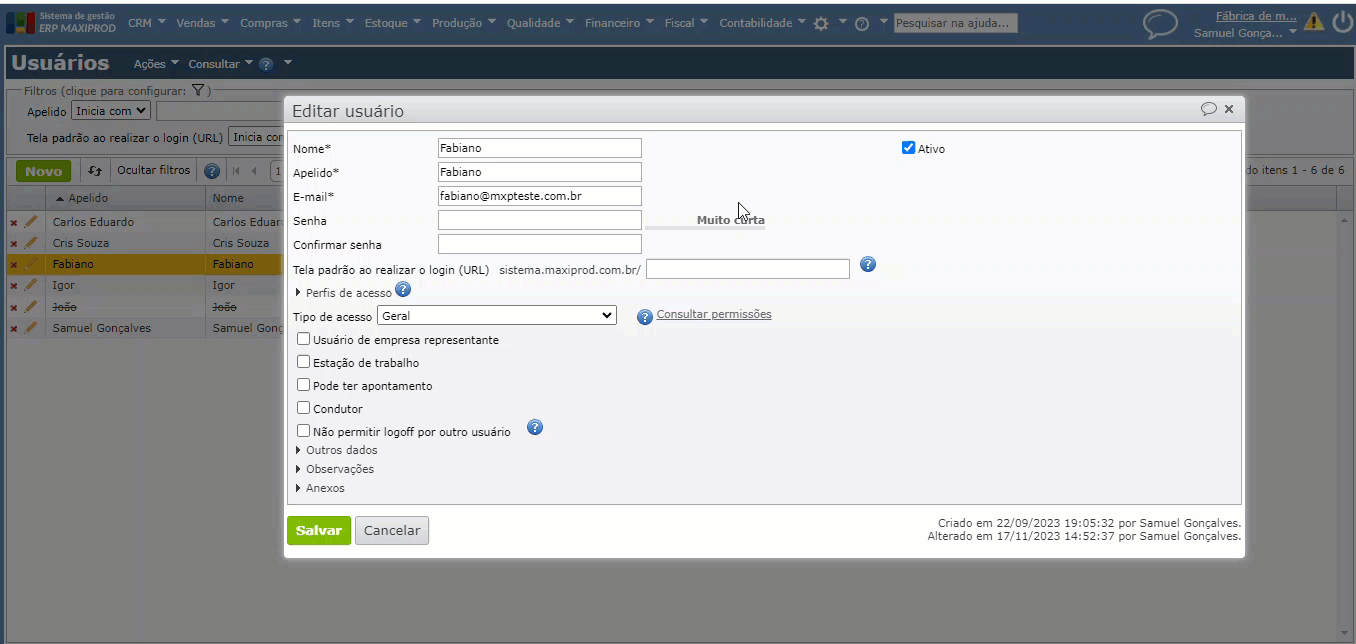Click the Cancelar button
Viewport: 1356px width, 644px height.
pos(392,531)
